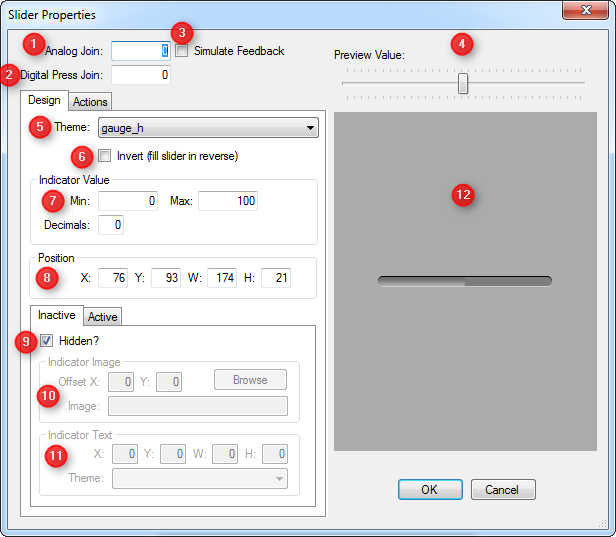Click the Position H height field

tap(275, 277)
